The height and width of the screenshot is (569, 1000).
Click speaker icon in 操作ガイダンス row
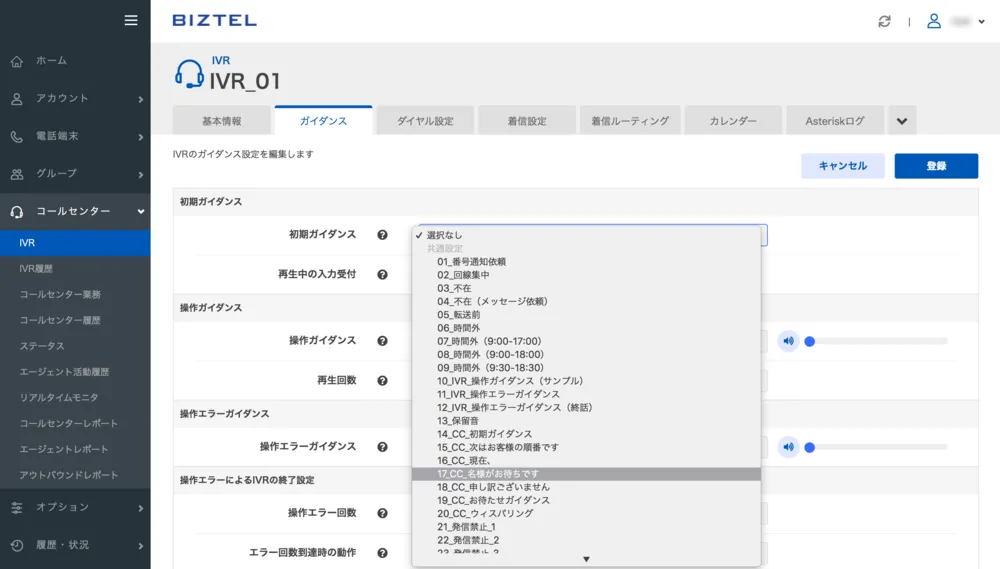tap(788, 341)
